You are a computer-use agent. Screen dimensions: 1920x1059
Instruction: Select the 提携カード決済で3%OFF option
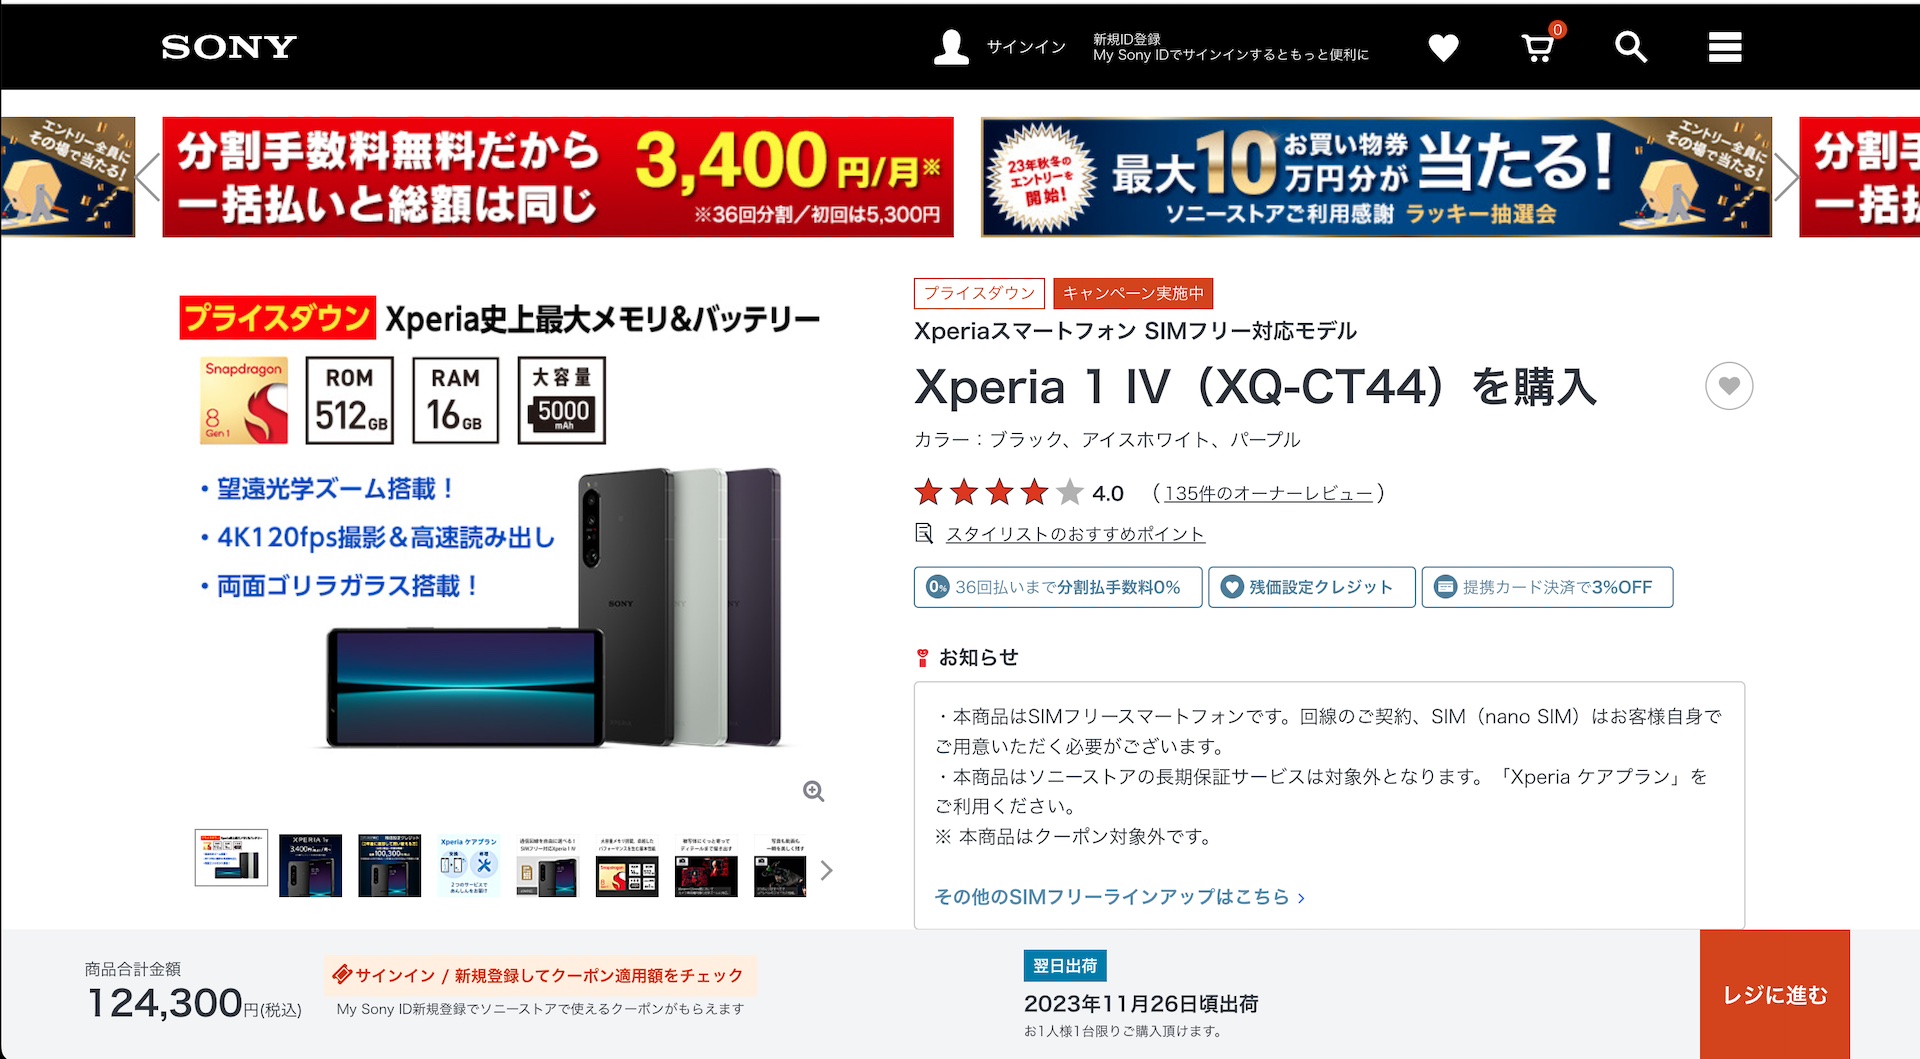tap(1547, 587)
